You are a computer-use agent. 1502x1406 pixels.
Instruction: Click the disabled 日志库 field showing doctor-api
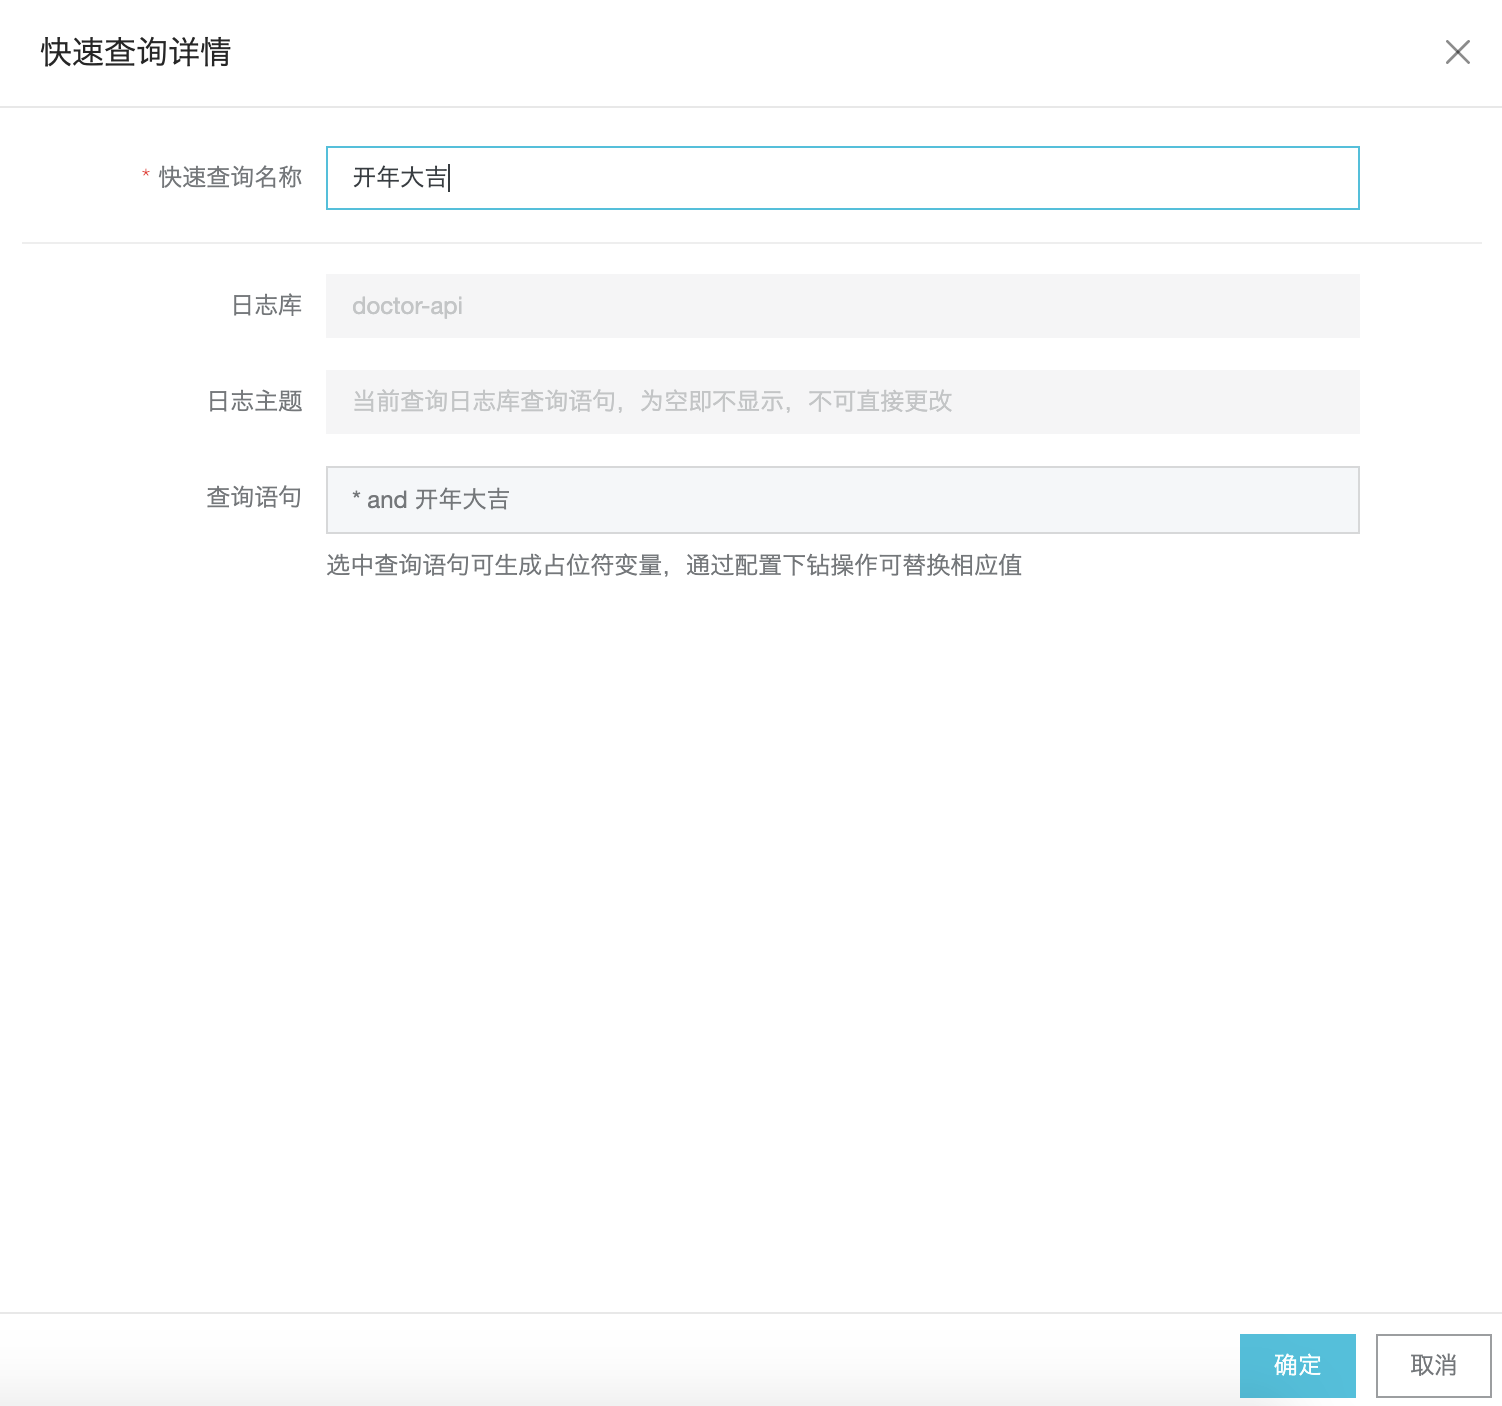[x=842, y=306]
